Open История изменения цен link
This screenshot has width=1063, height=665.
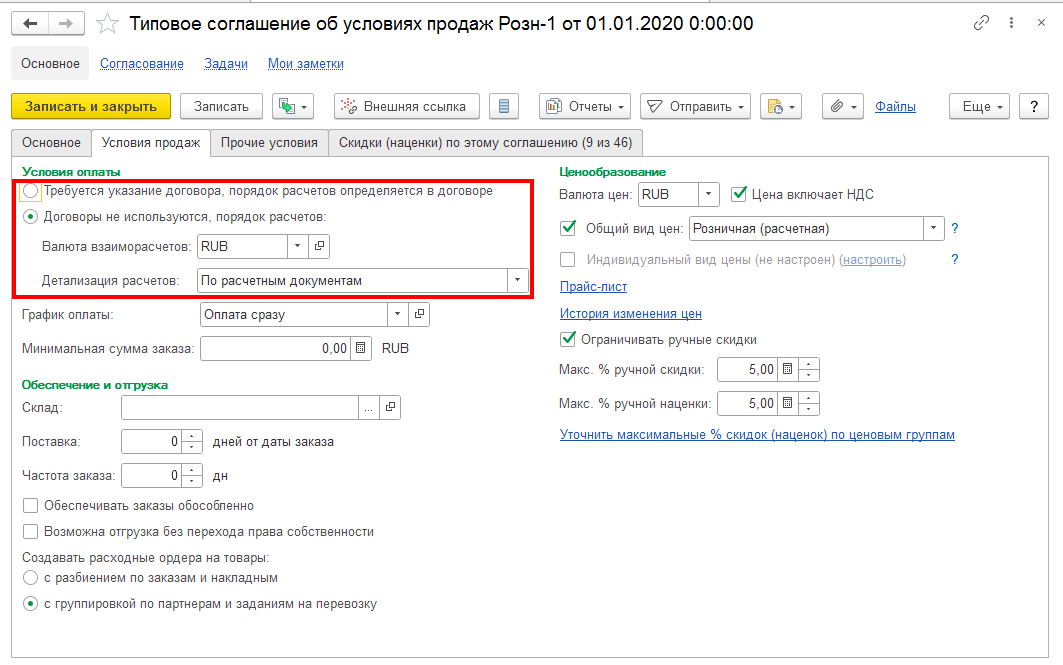click(630, 314)
